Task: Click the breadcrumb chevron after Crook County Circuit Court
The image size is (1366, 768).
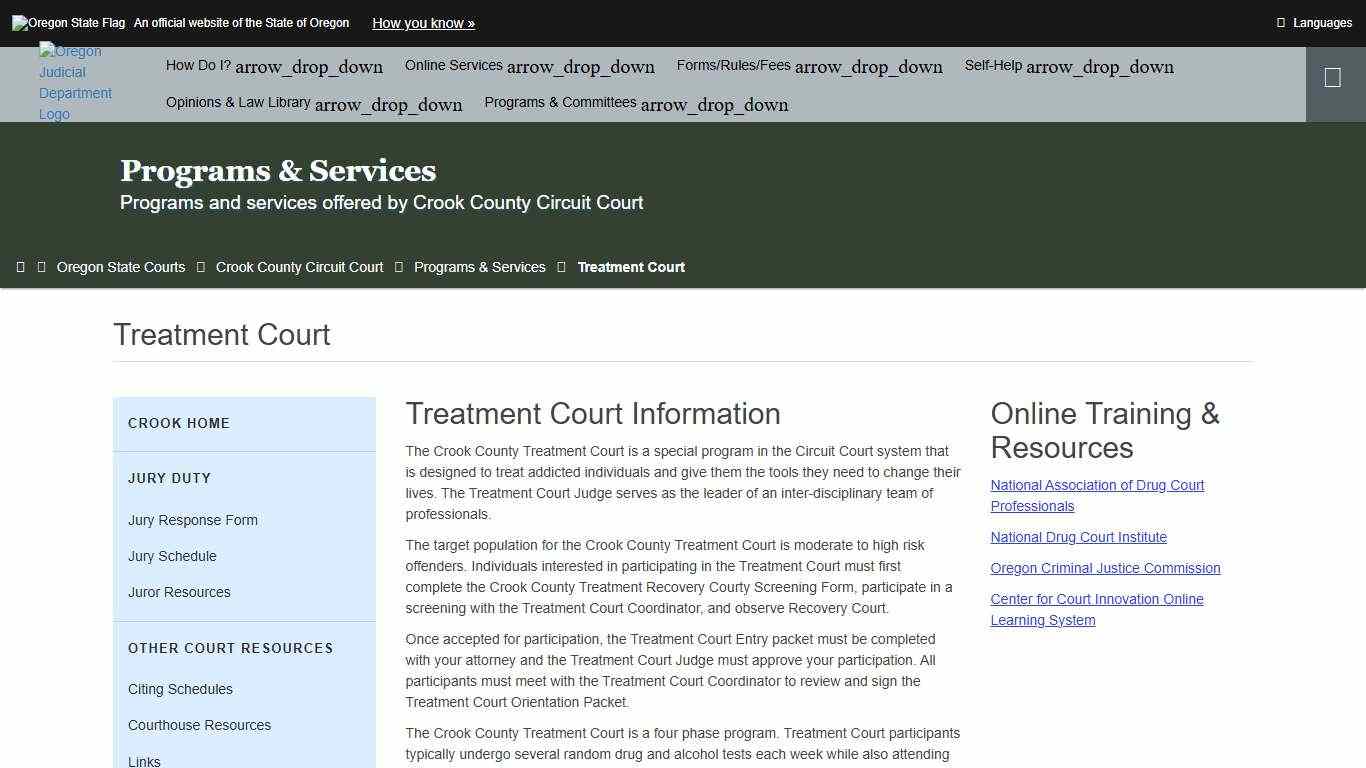Action: (398, 266)
